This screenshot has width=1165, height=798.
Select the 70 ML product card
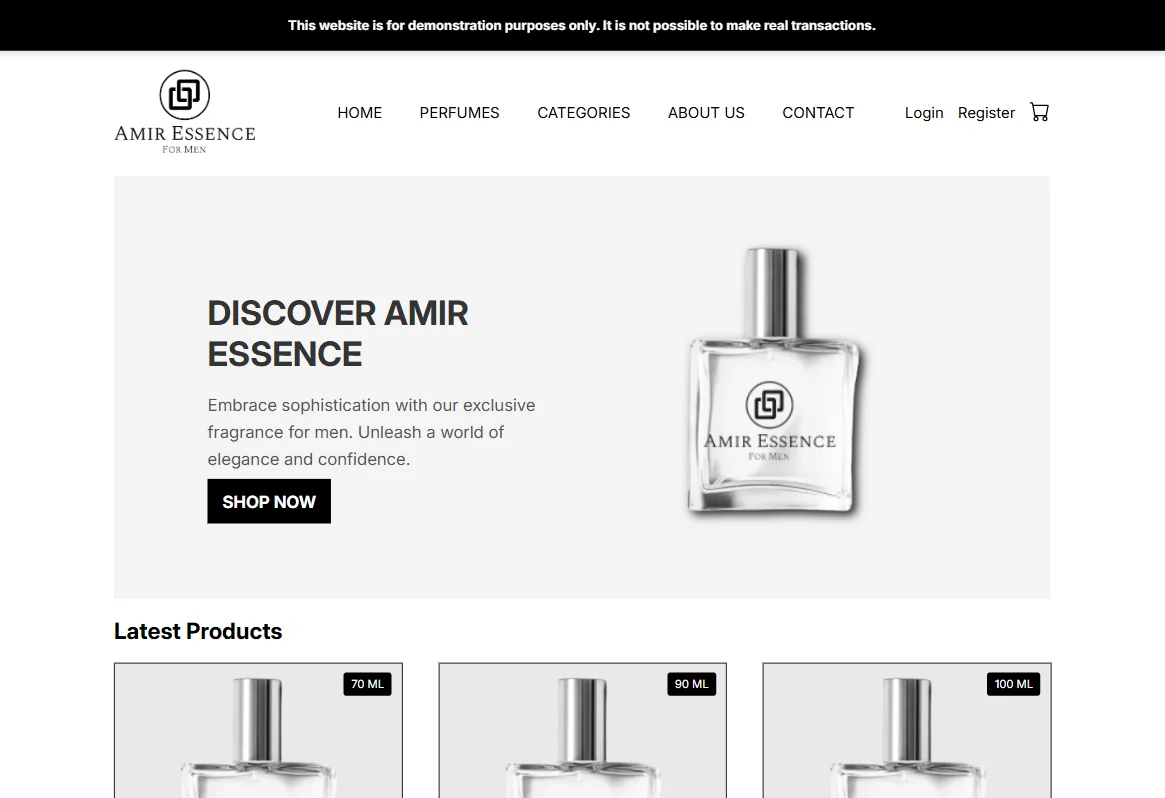click(259, 730)
